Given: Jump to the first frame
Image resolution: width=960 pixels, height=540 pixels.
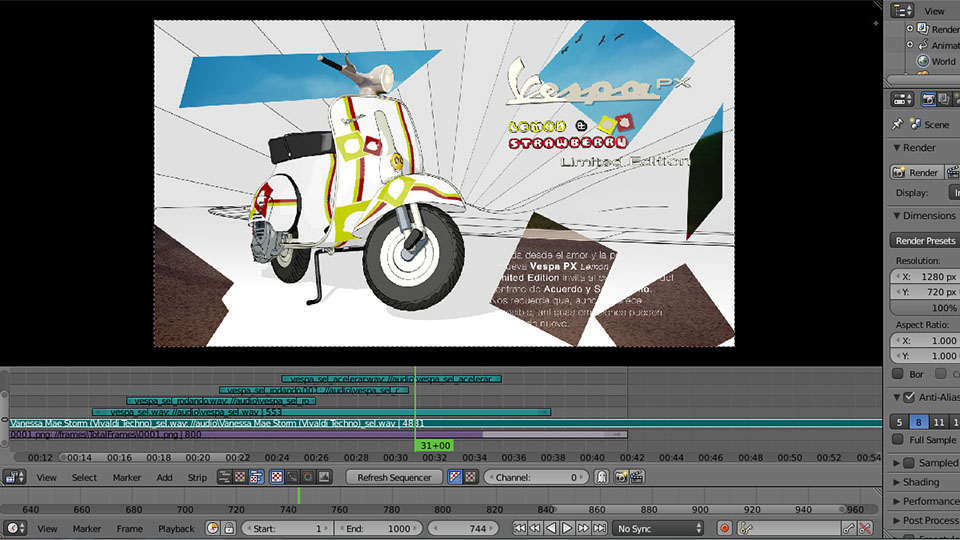Looking at the screenshot, I should pyautogui.click(x=519, y=528).
